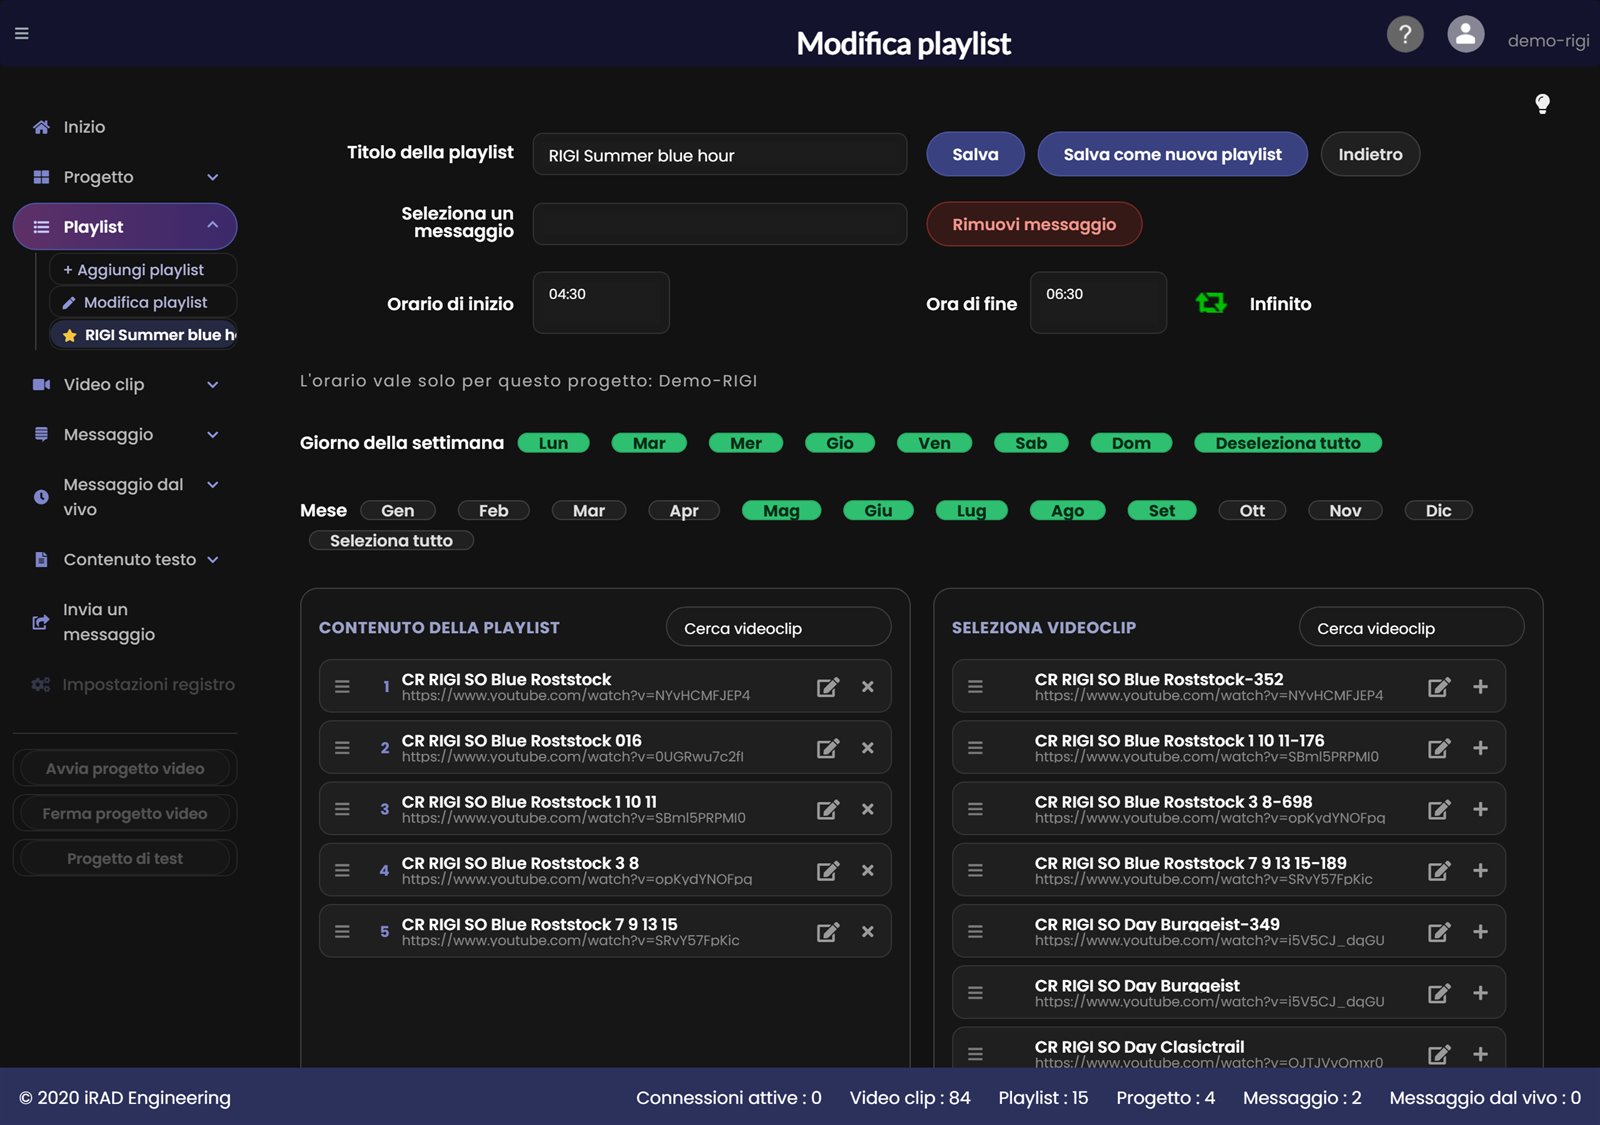This screenshot has width=1600, height=1125.
Task: Edit CR RIGI SO Blue Roststock 3 8-698 videoclip
Action: coord(1439,810)
